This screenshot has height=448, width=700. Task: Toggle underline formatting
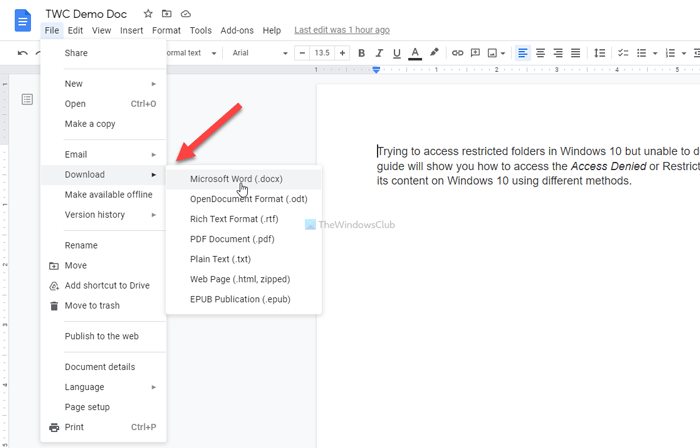coord(397,52)
